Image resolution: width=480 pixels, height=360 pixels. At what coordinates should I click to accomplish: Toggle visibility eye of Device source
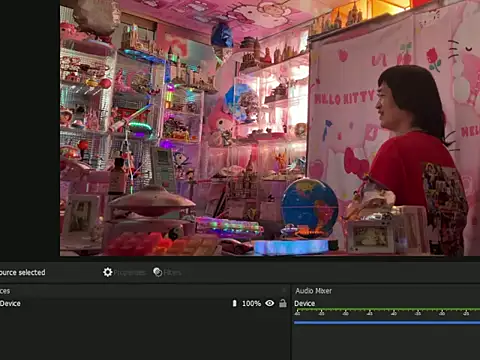[270, 303]
